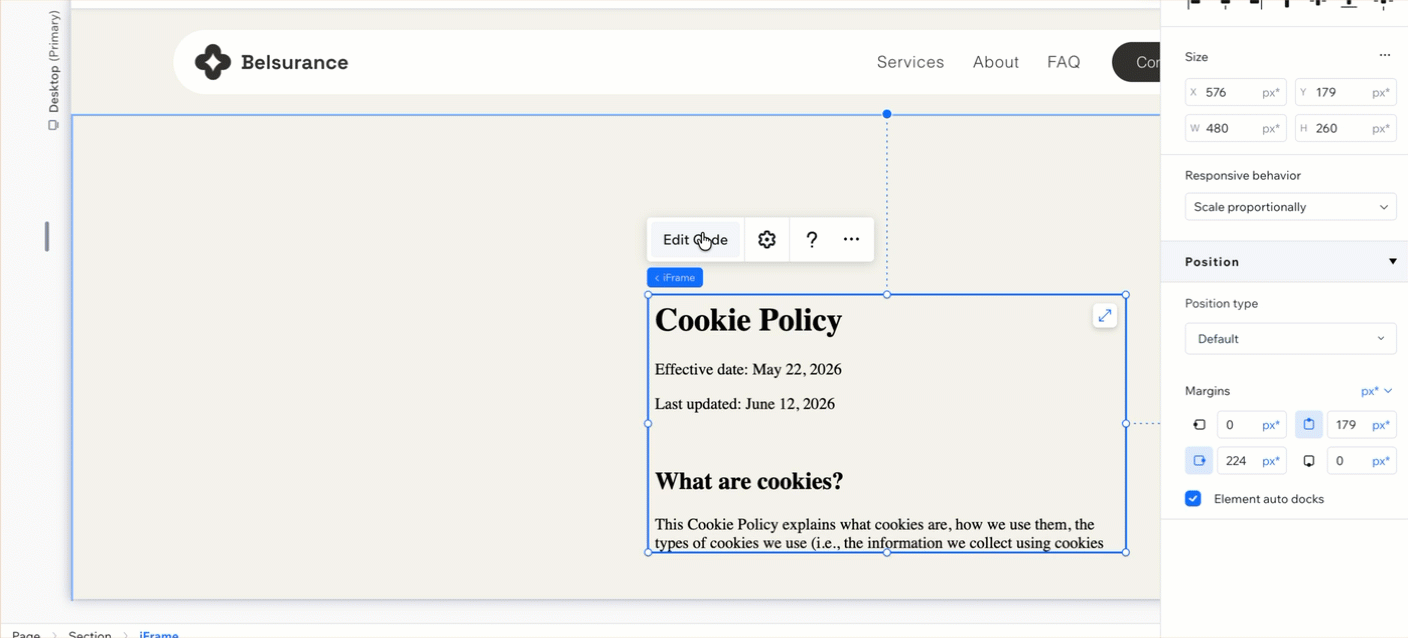Click the Belsurance logo icon

(212, 62)
